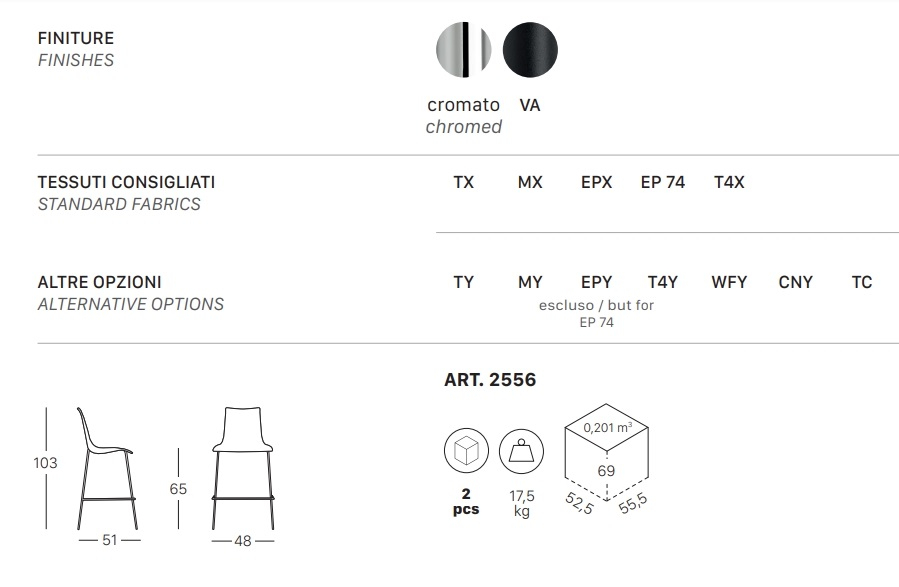Select the black VA finish swatch
The width and height of the screenshot is (899, 587).
(530, 48)
